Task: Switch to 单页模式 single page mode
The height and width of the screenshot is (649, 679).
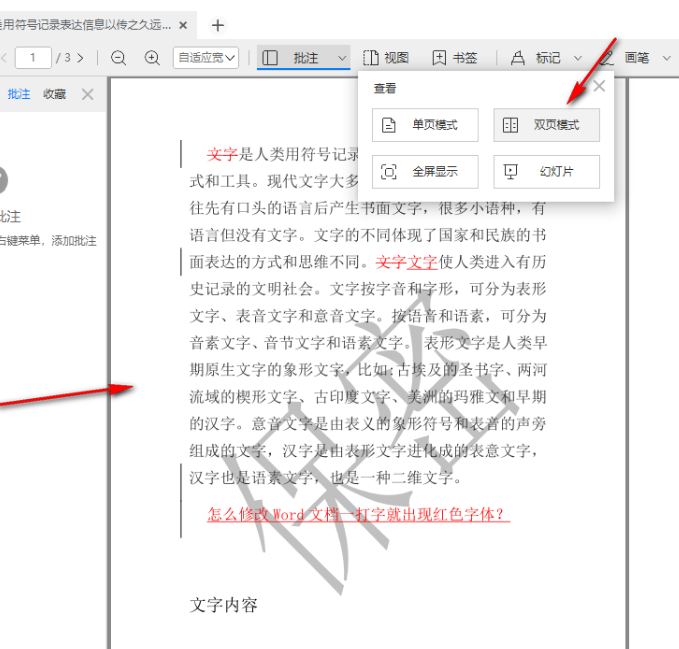Action: click(x=425, y=125)
